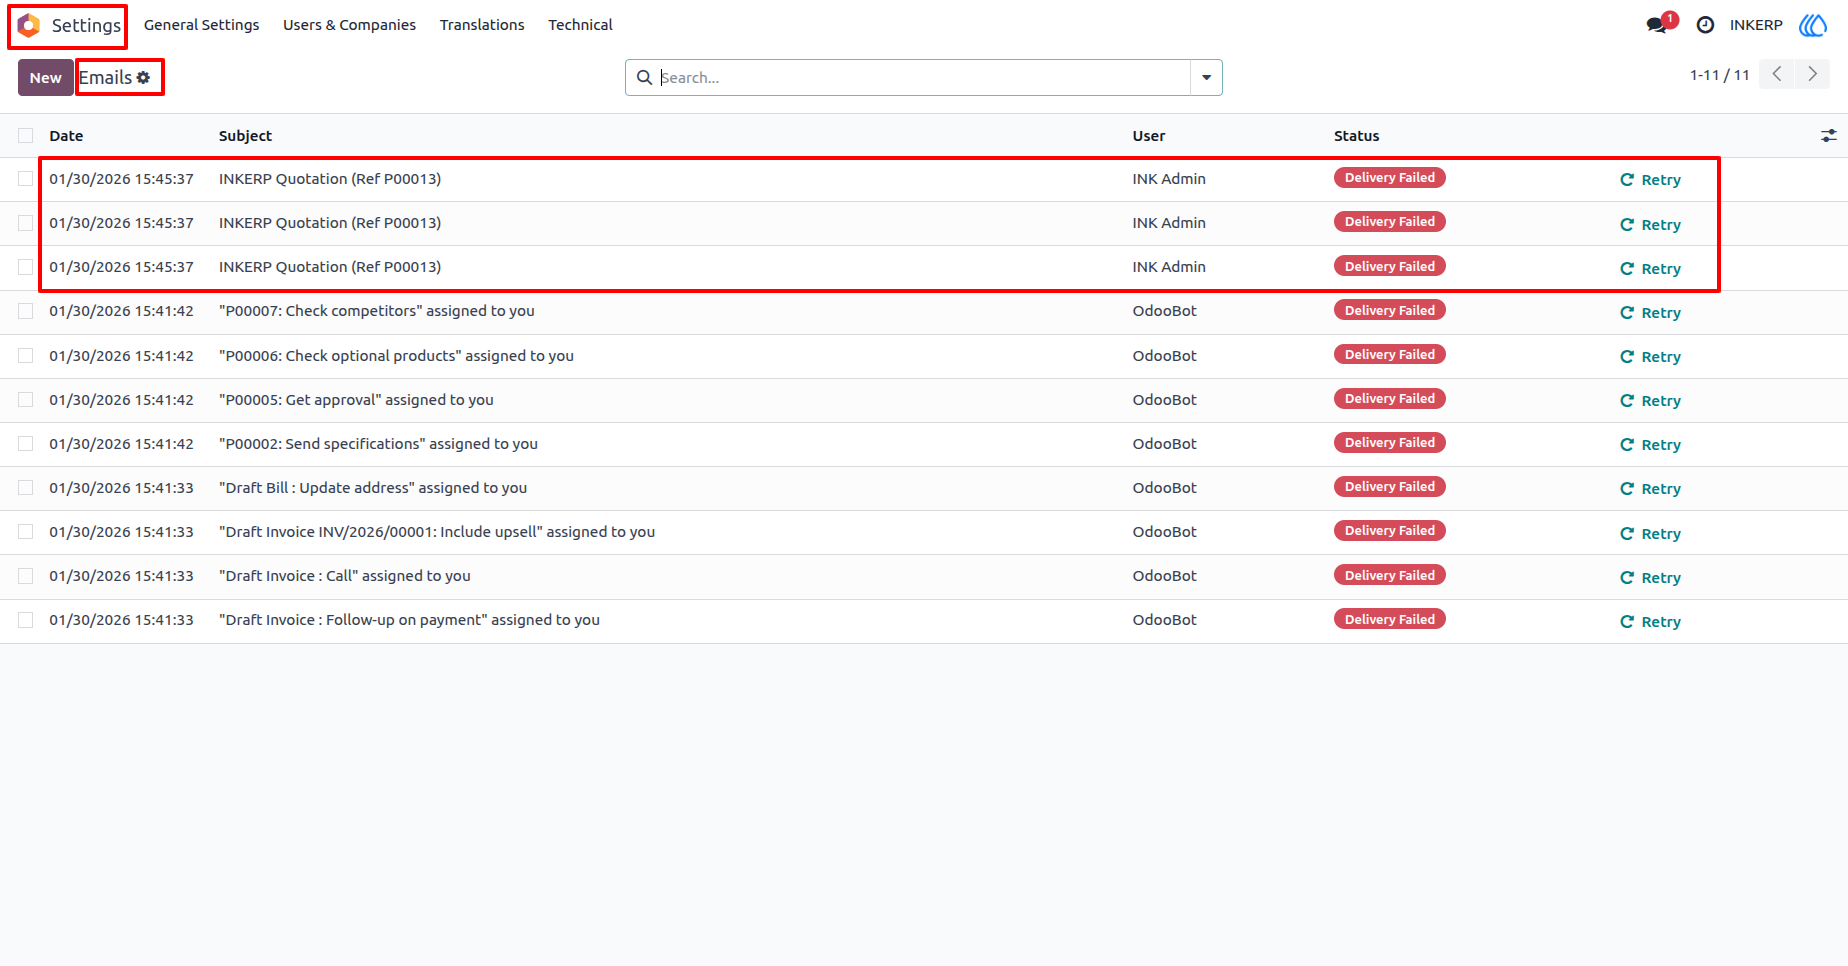Retry the "P00002: Send specifications" email
The height and width of the screenshot is (966, 1848).
[x=1650, y=445]
